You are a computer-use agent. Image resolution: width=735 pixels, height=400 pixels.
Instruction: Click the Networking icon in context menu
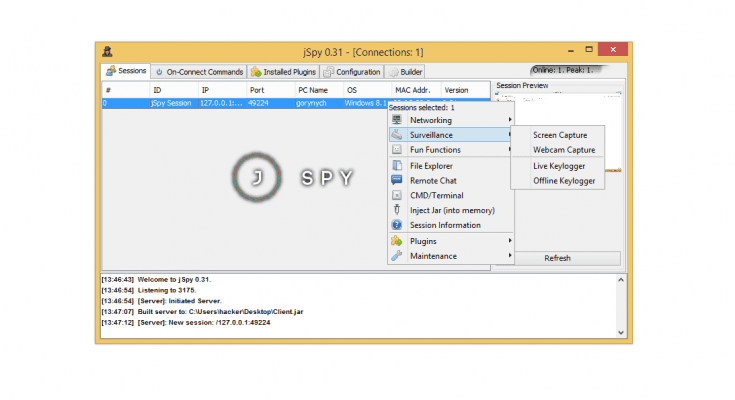[397, 120]
